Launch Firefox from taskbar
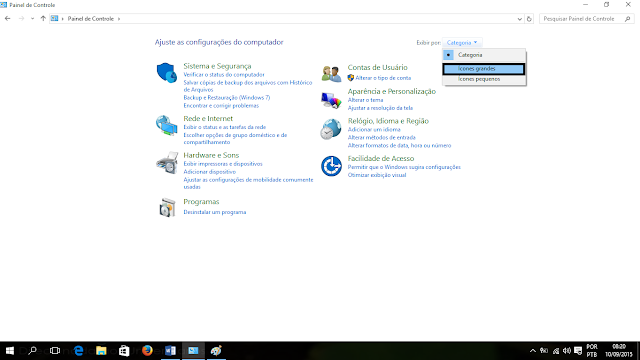Viewport: 640px width, 360px height. point(147,351)
